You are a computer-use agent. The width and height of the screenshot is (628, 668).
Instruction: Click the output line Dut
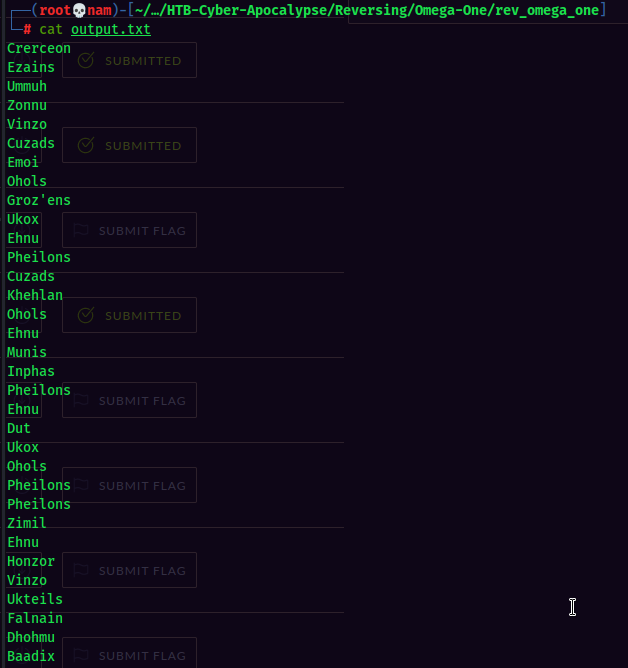[x=19, y=428]
